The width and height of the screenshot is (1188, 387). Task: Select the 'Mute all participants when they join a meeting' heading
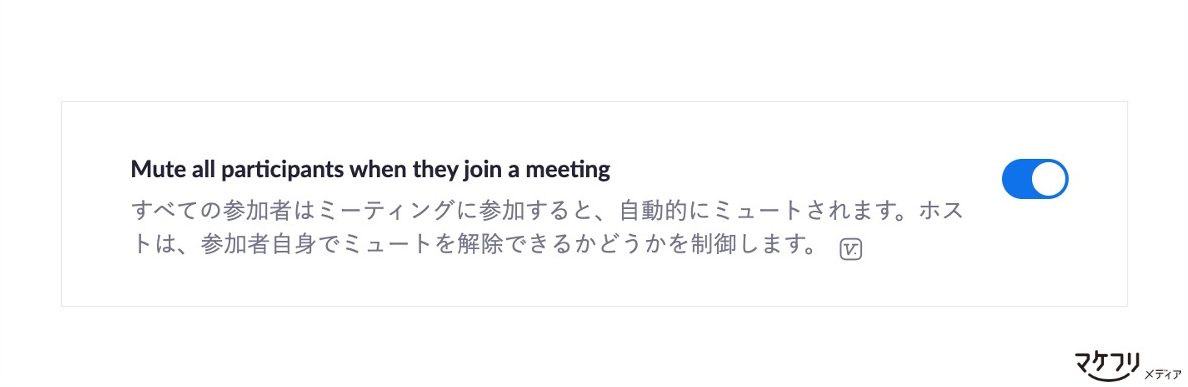[370, 169]
